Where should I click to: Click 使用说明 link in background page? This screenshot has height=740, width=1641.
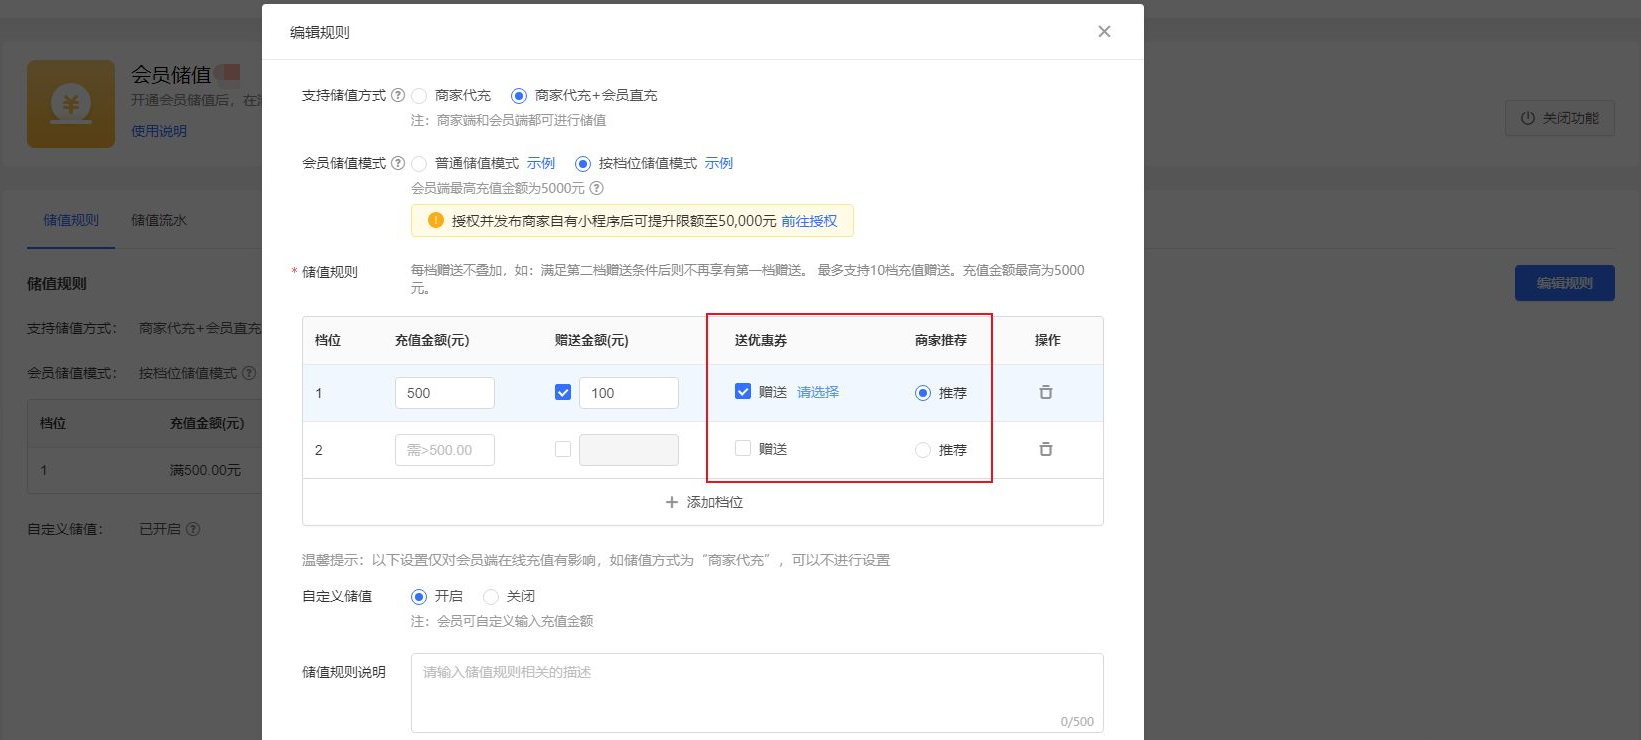tap(159, 131)
